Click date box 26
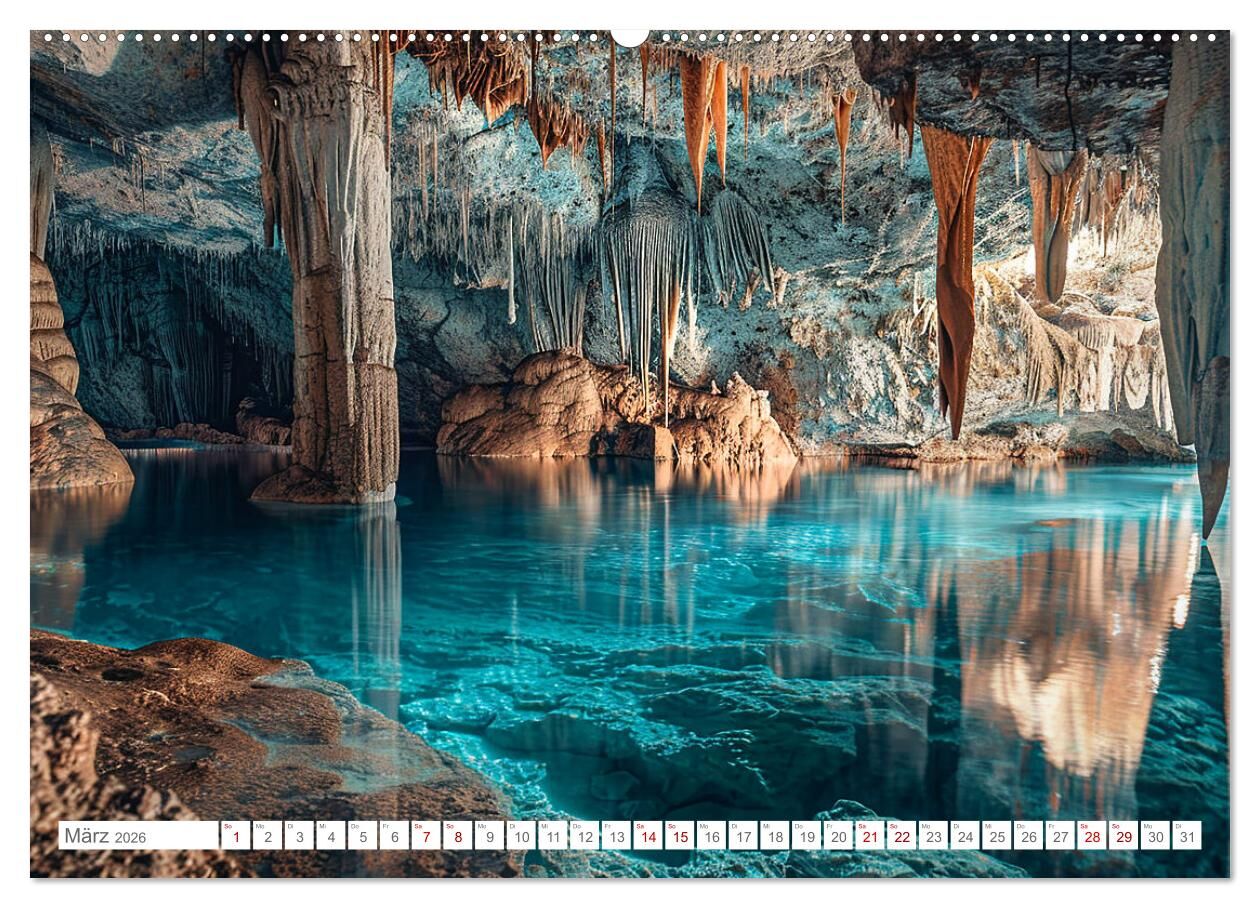Image resolution: width=1260 pixels, height=908 pixels. point(1028,836)
